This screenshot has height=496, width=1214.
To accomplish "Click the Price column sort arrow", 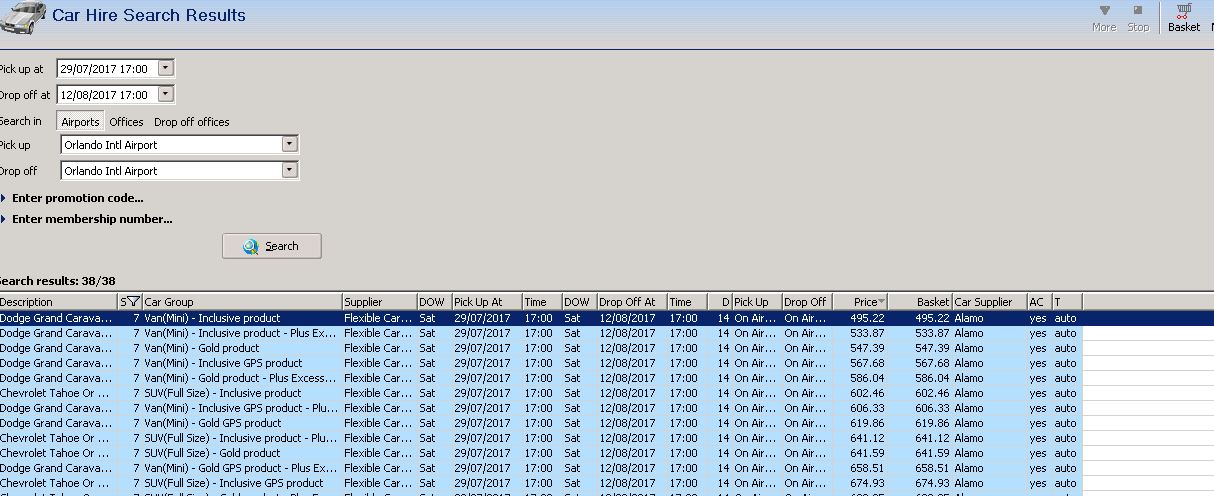I will tap(881, 302).
